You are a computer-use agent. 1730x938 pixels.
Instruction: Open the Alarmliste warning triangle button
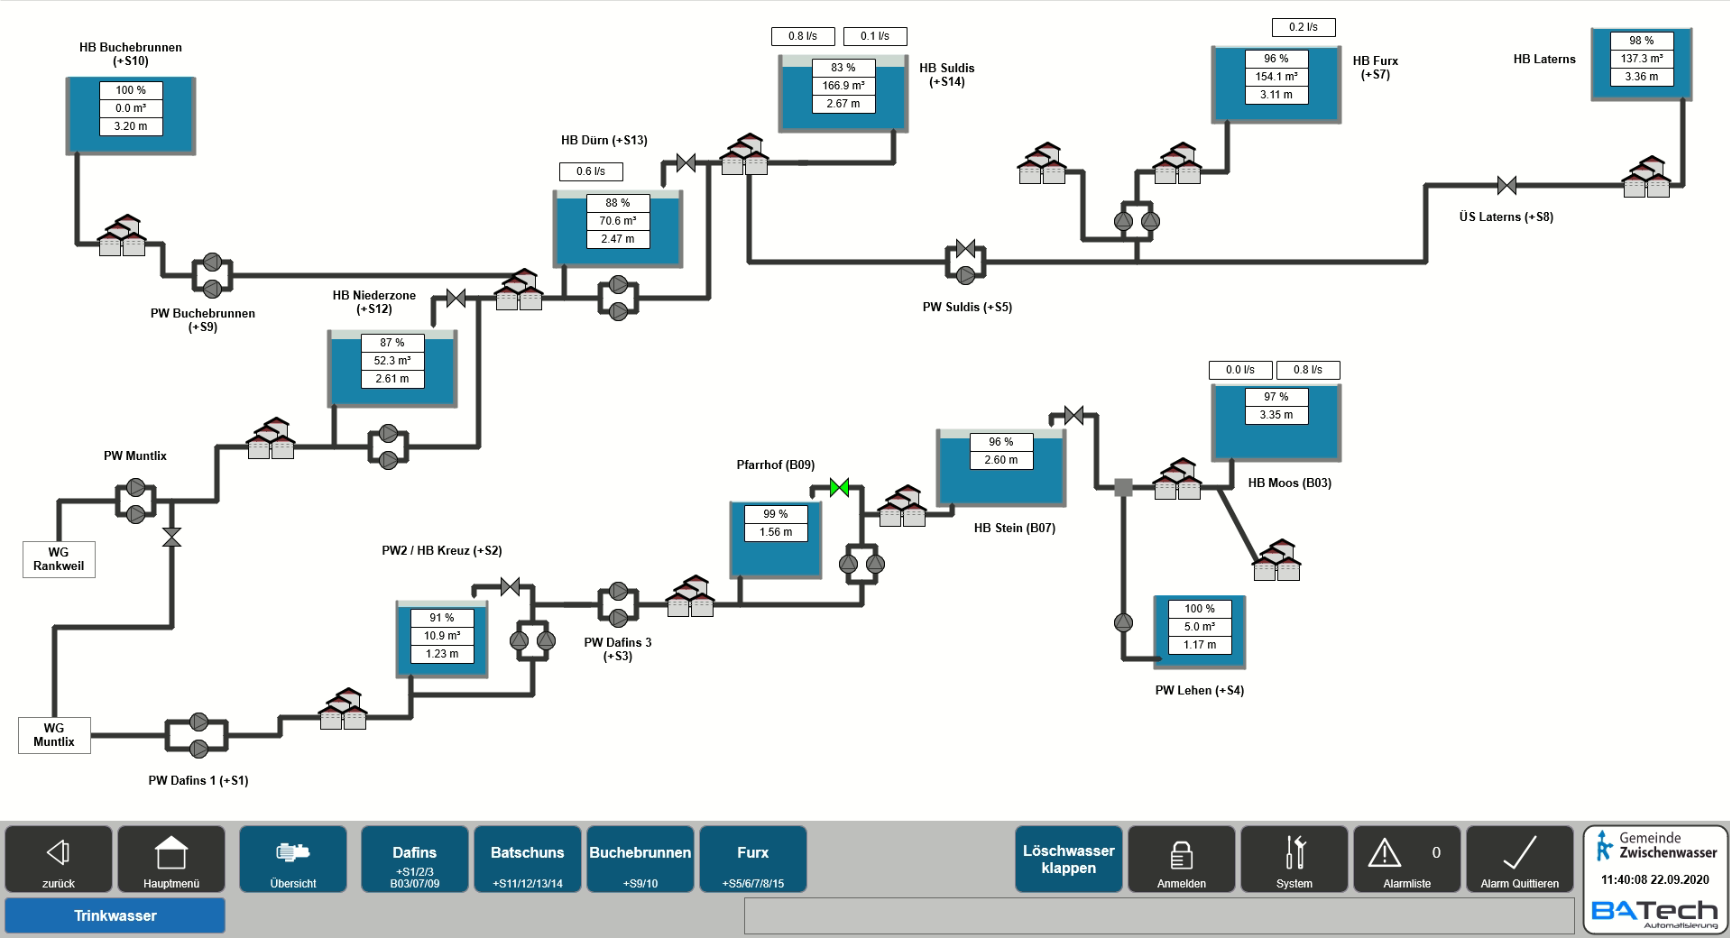coord(1407,858)
